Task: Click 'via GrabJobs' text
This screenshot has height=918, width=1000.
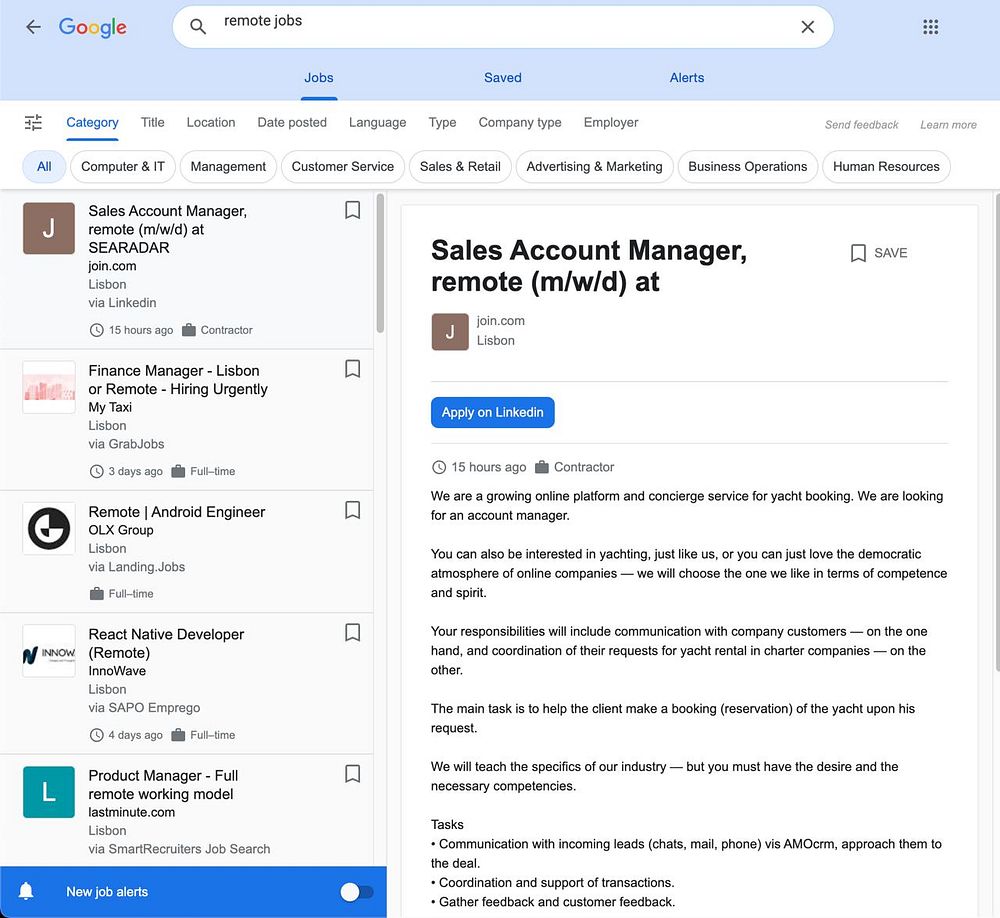Action: click(126, 444)
